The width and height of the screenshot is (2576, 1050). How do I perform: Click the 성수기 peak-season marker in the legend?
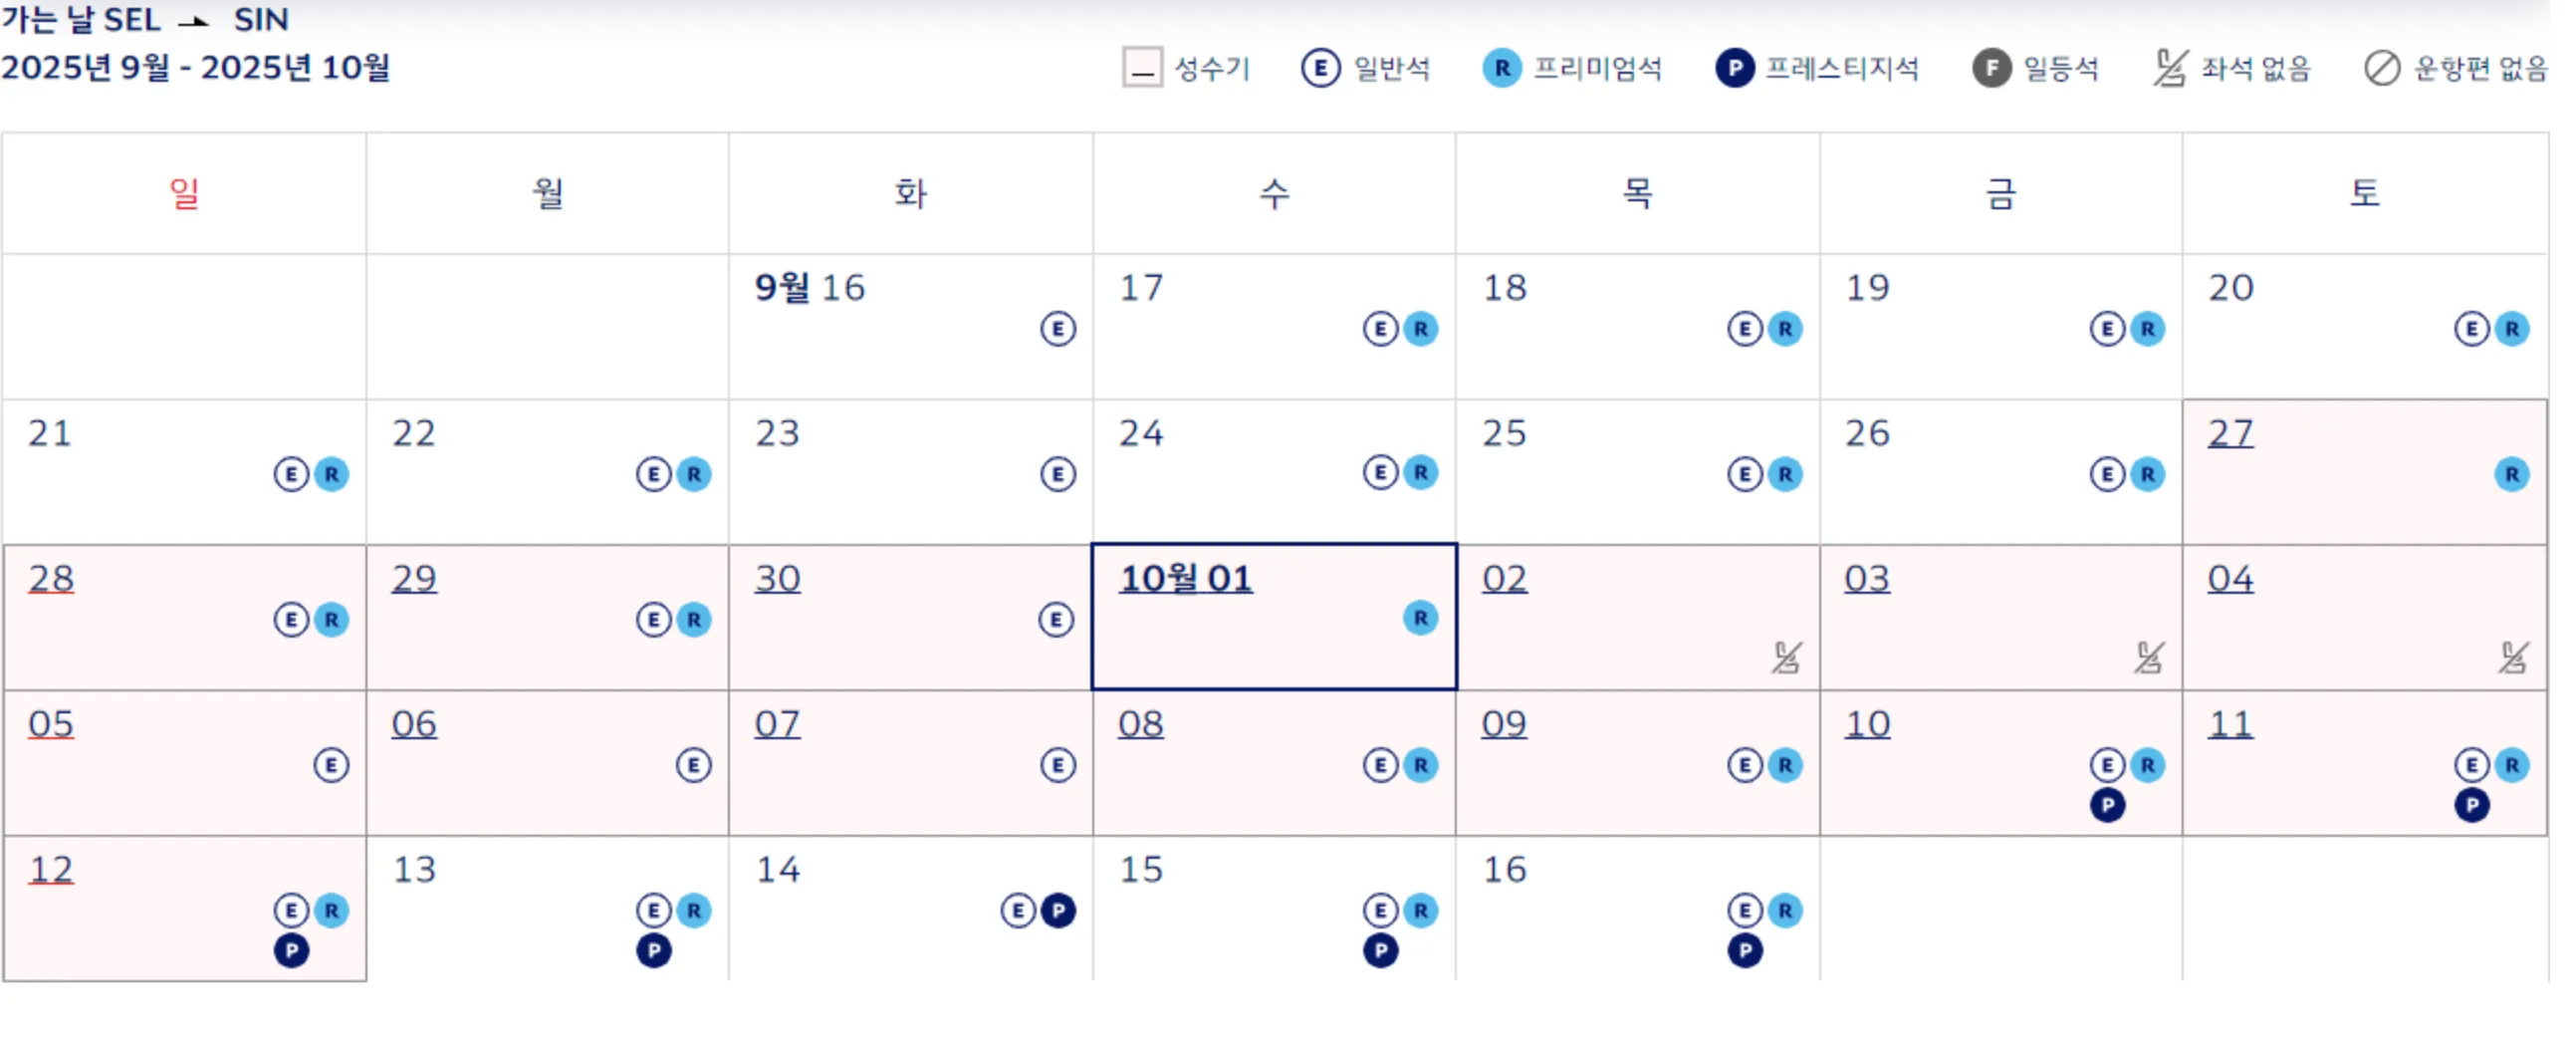coord(1141,70)
